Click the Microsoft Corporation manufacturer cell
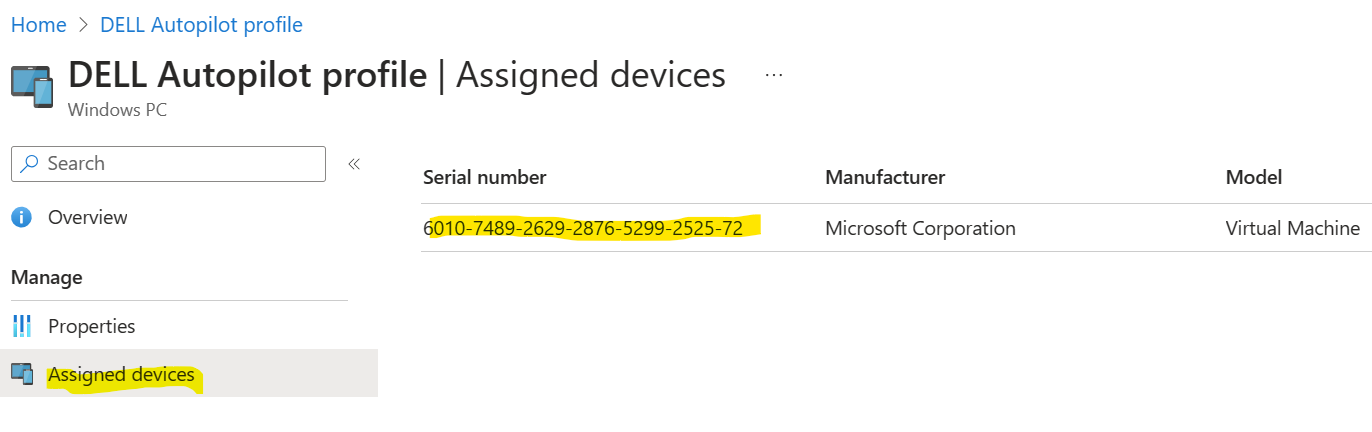The height and width of the screenshot is (432, 1372). coord(920,228)
